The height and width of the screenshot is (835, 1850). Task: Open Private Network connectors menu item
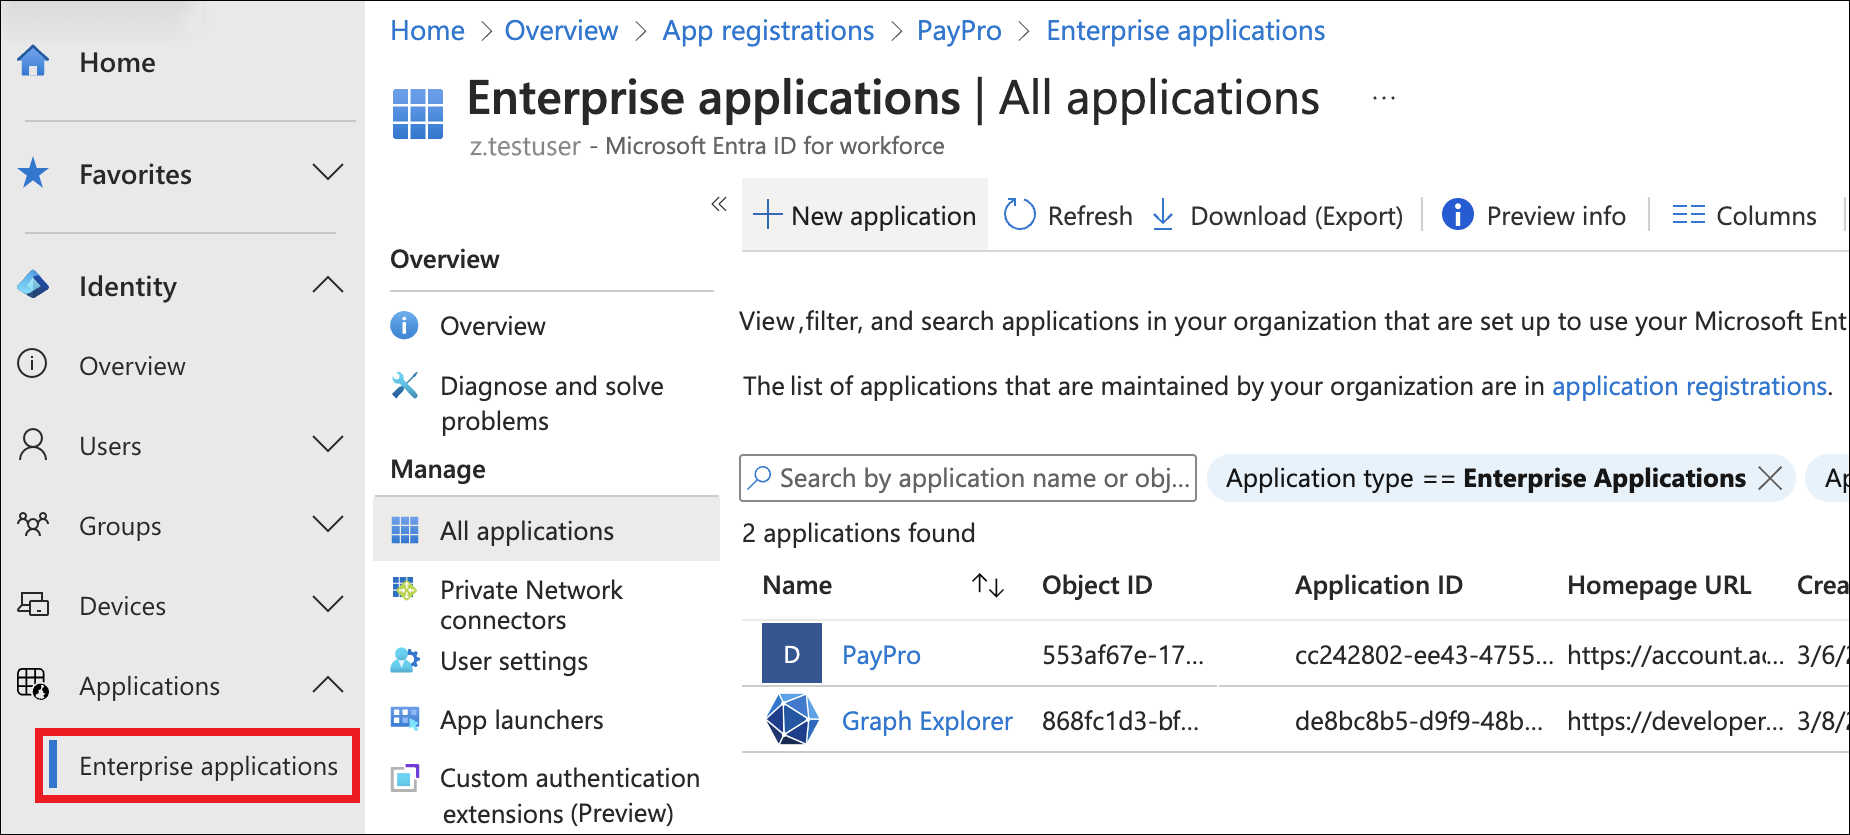pyautogui.click(x=531, y=604)
